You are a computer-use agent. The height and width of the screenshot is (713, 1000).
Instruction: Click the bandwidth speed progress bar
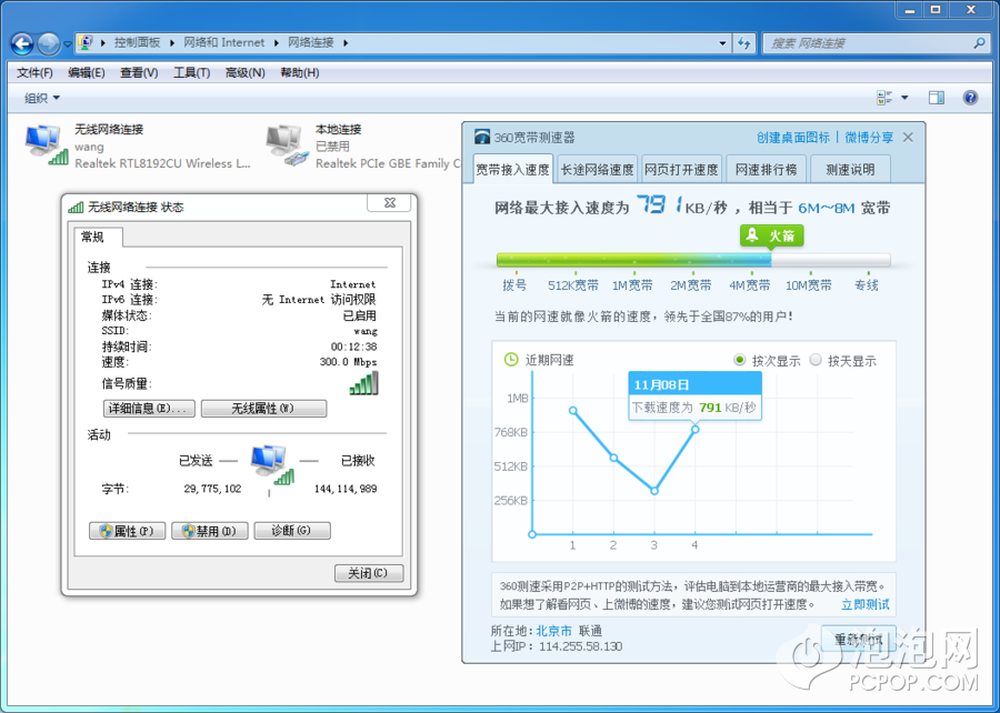(x=693, y=260)
